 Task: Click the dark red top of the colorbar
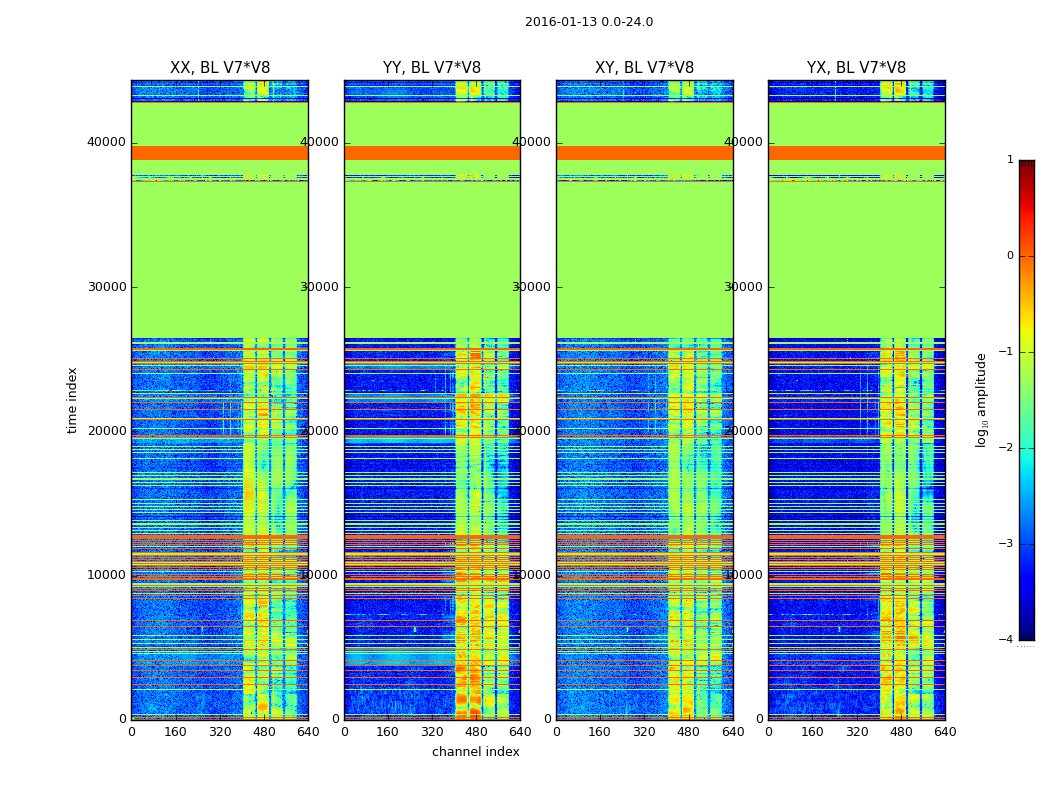(1027, 164)
